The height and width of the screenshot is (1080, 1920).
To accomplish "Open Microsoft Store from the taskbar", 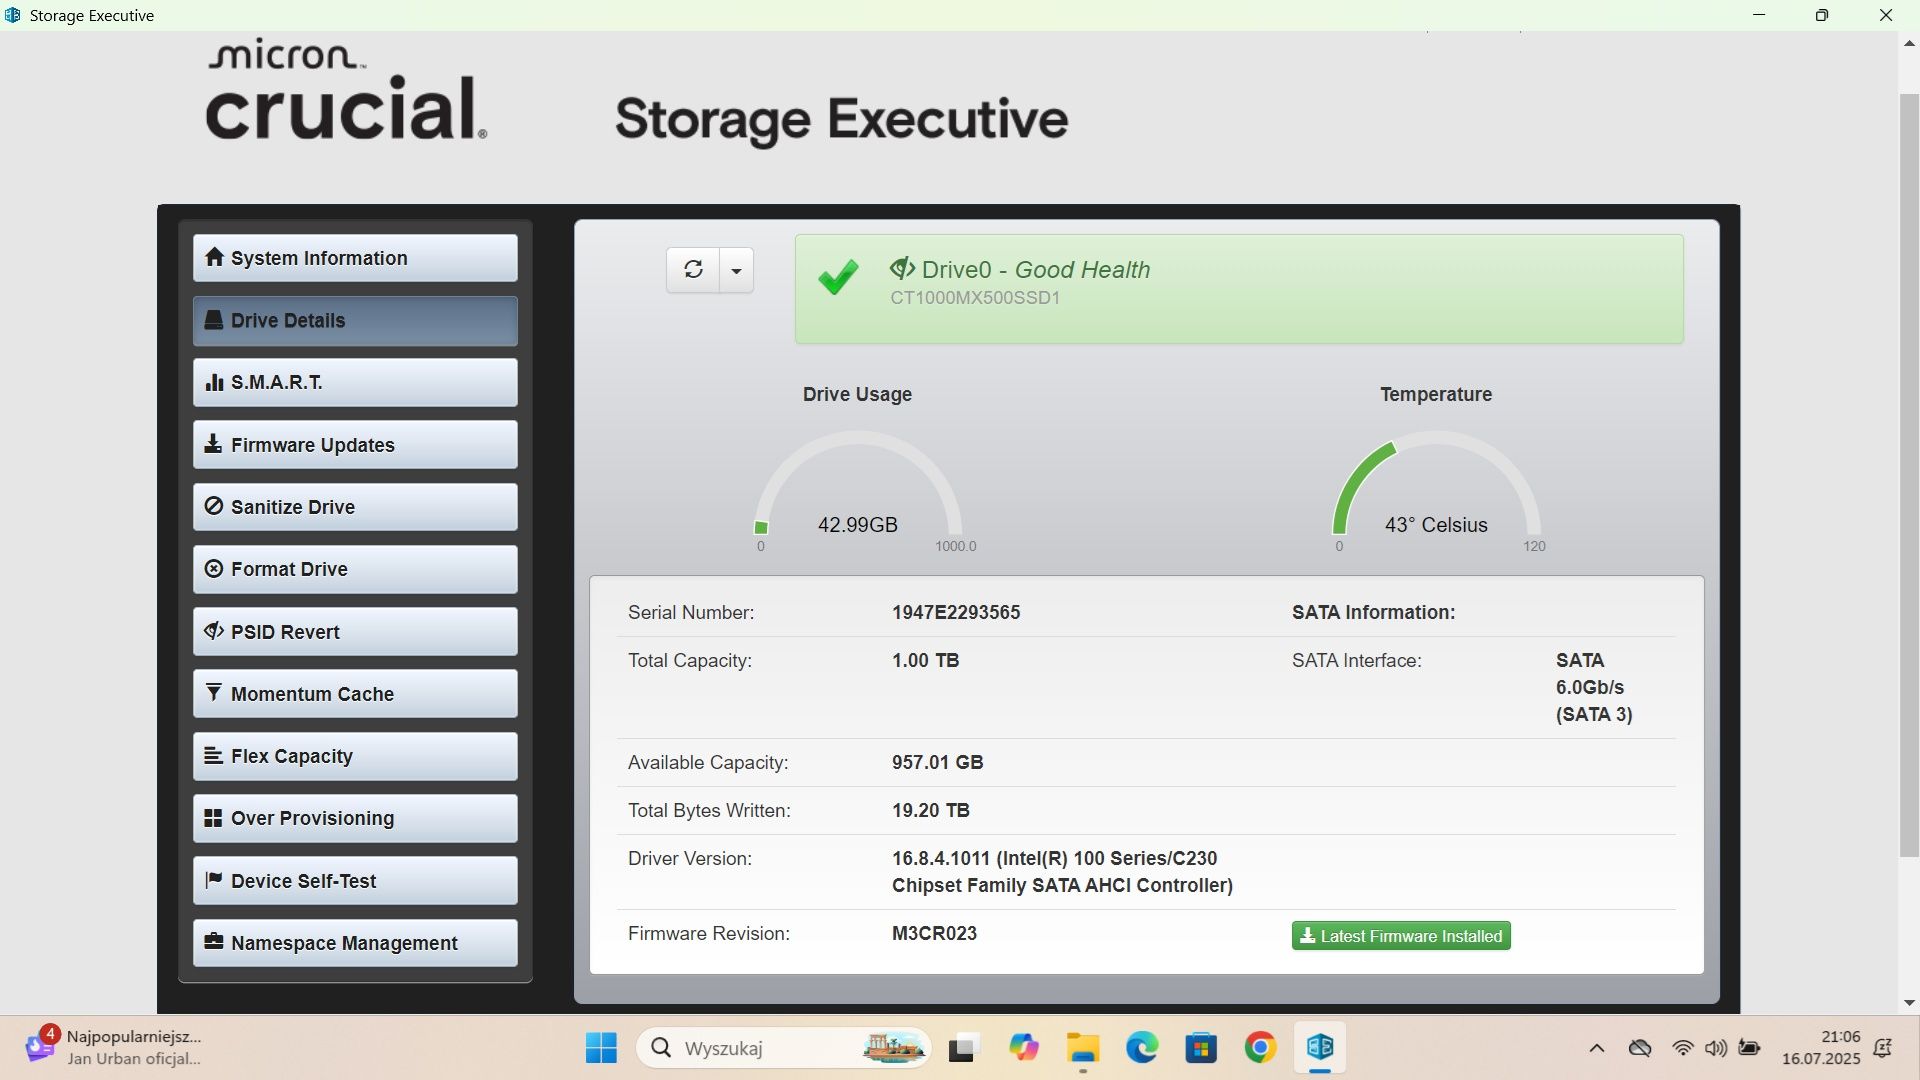I will coord(1201,1048).
